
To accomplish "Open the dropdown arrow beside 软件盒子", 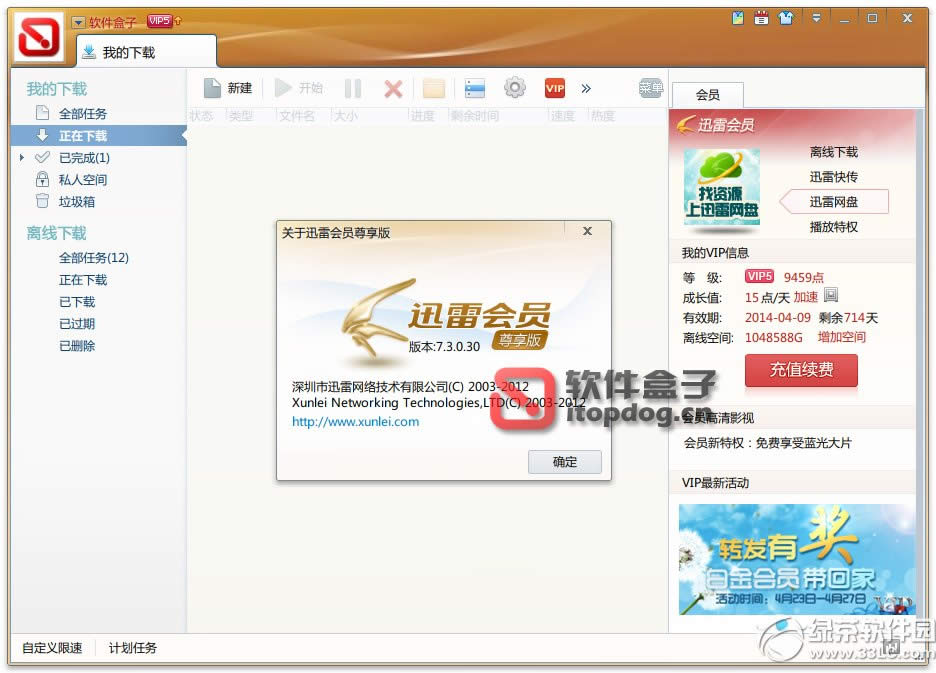I will pyautogui.click(x=78, y=23).
